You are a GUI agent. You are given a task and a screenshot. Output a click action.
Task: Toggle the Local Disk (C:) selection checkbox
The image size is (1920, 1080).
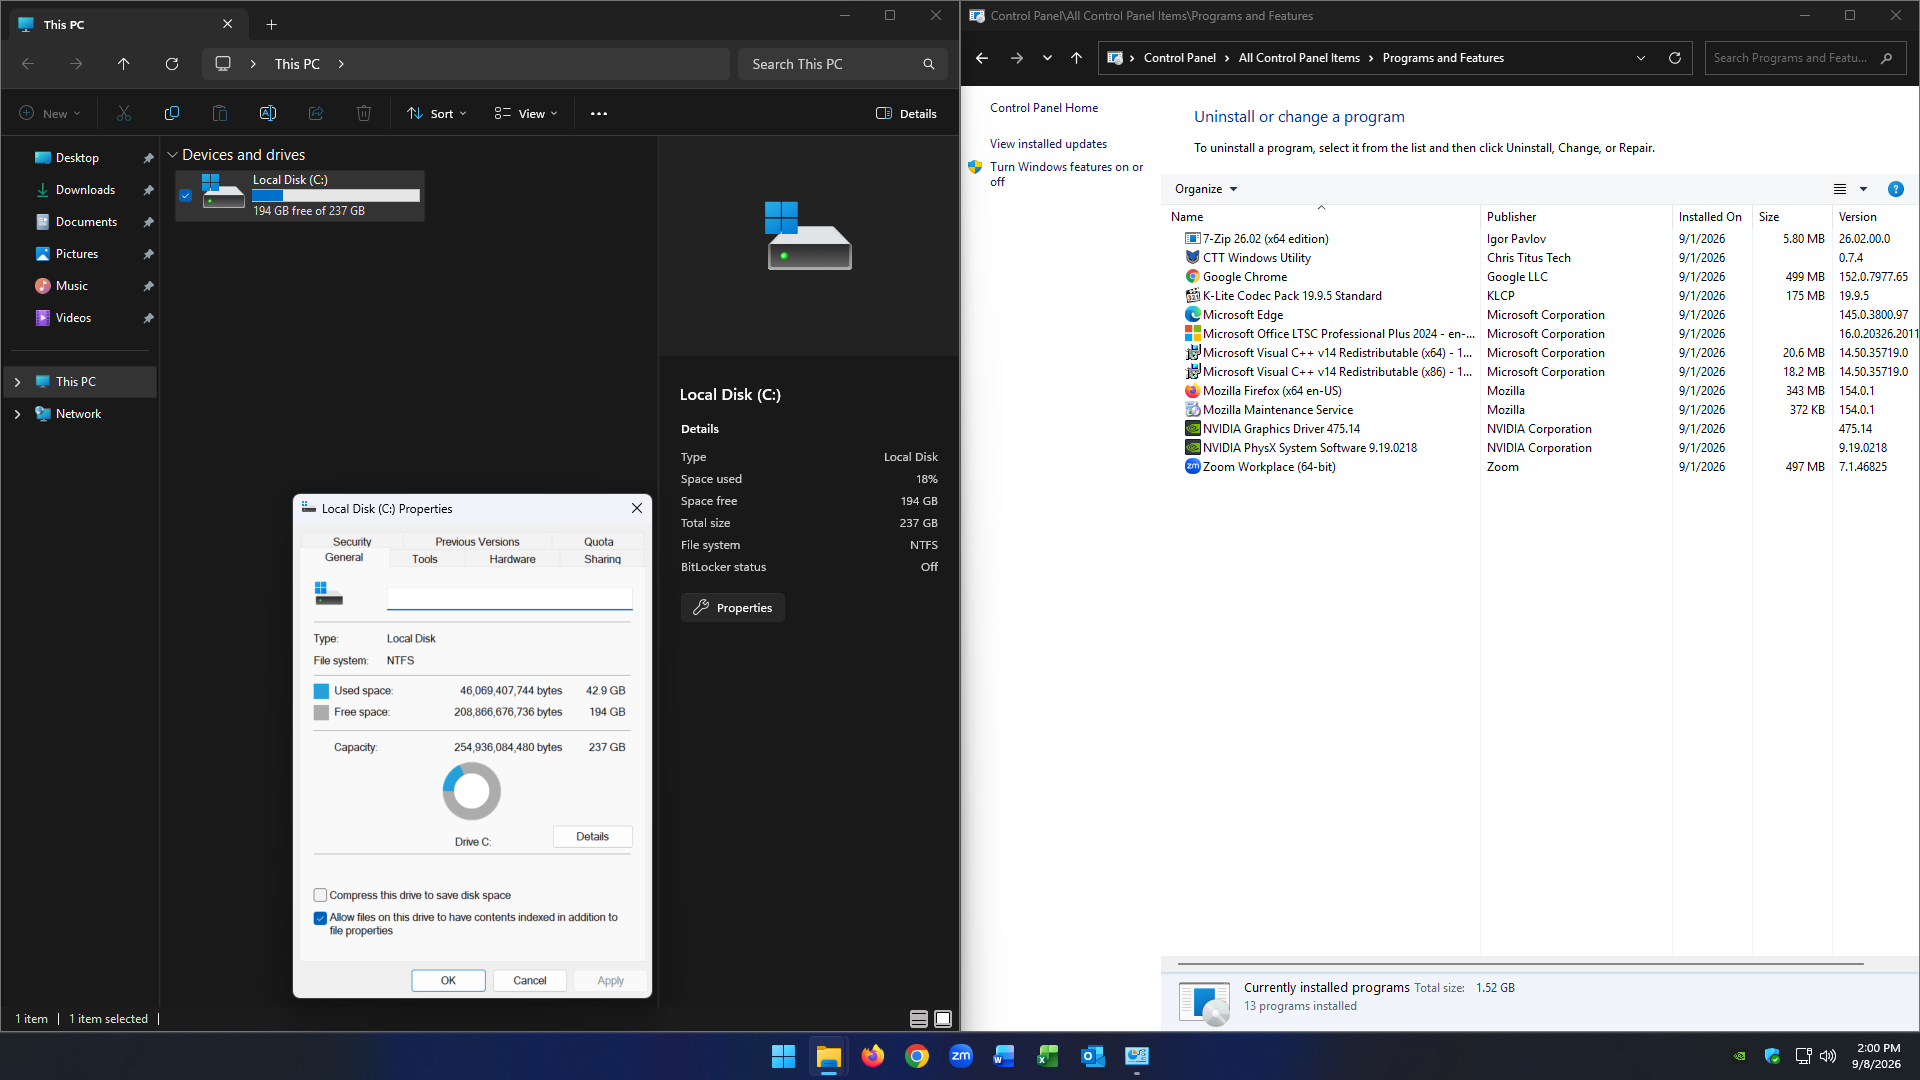click(x=185, y=196)
